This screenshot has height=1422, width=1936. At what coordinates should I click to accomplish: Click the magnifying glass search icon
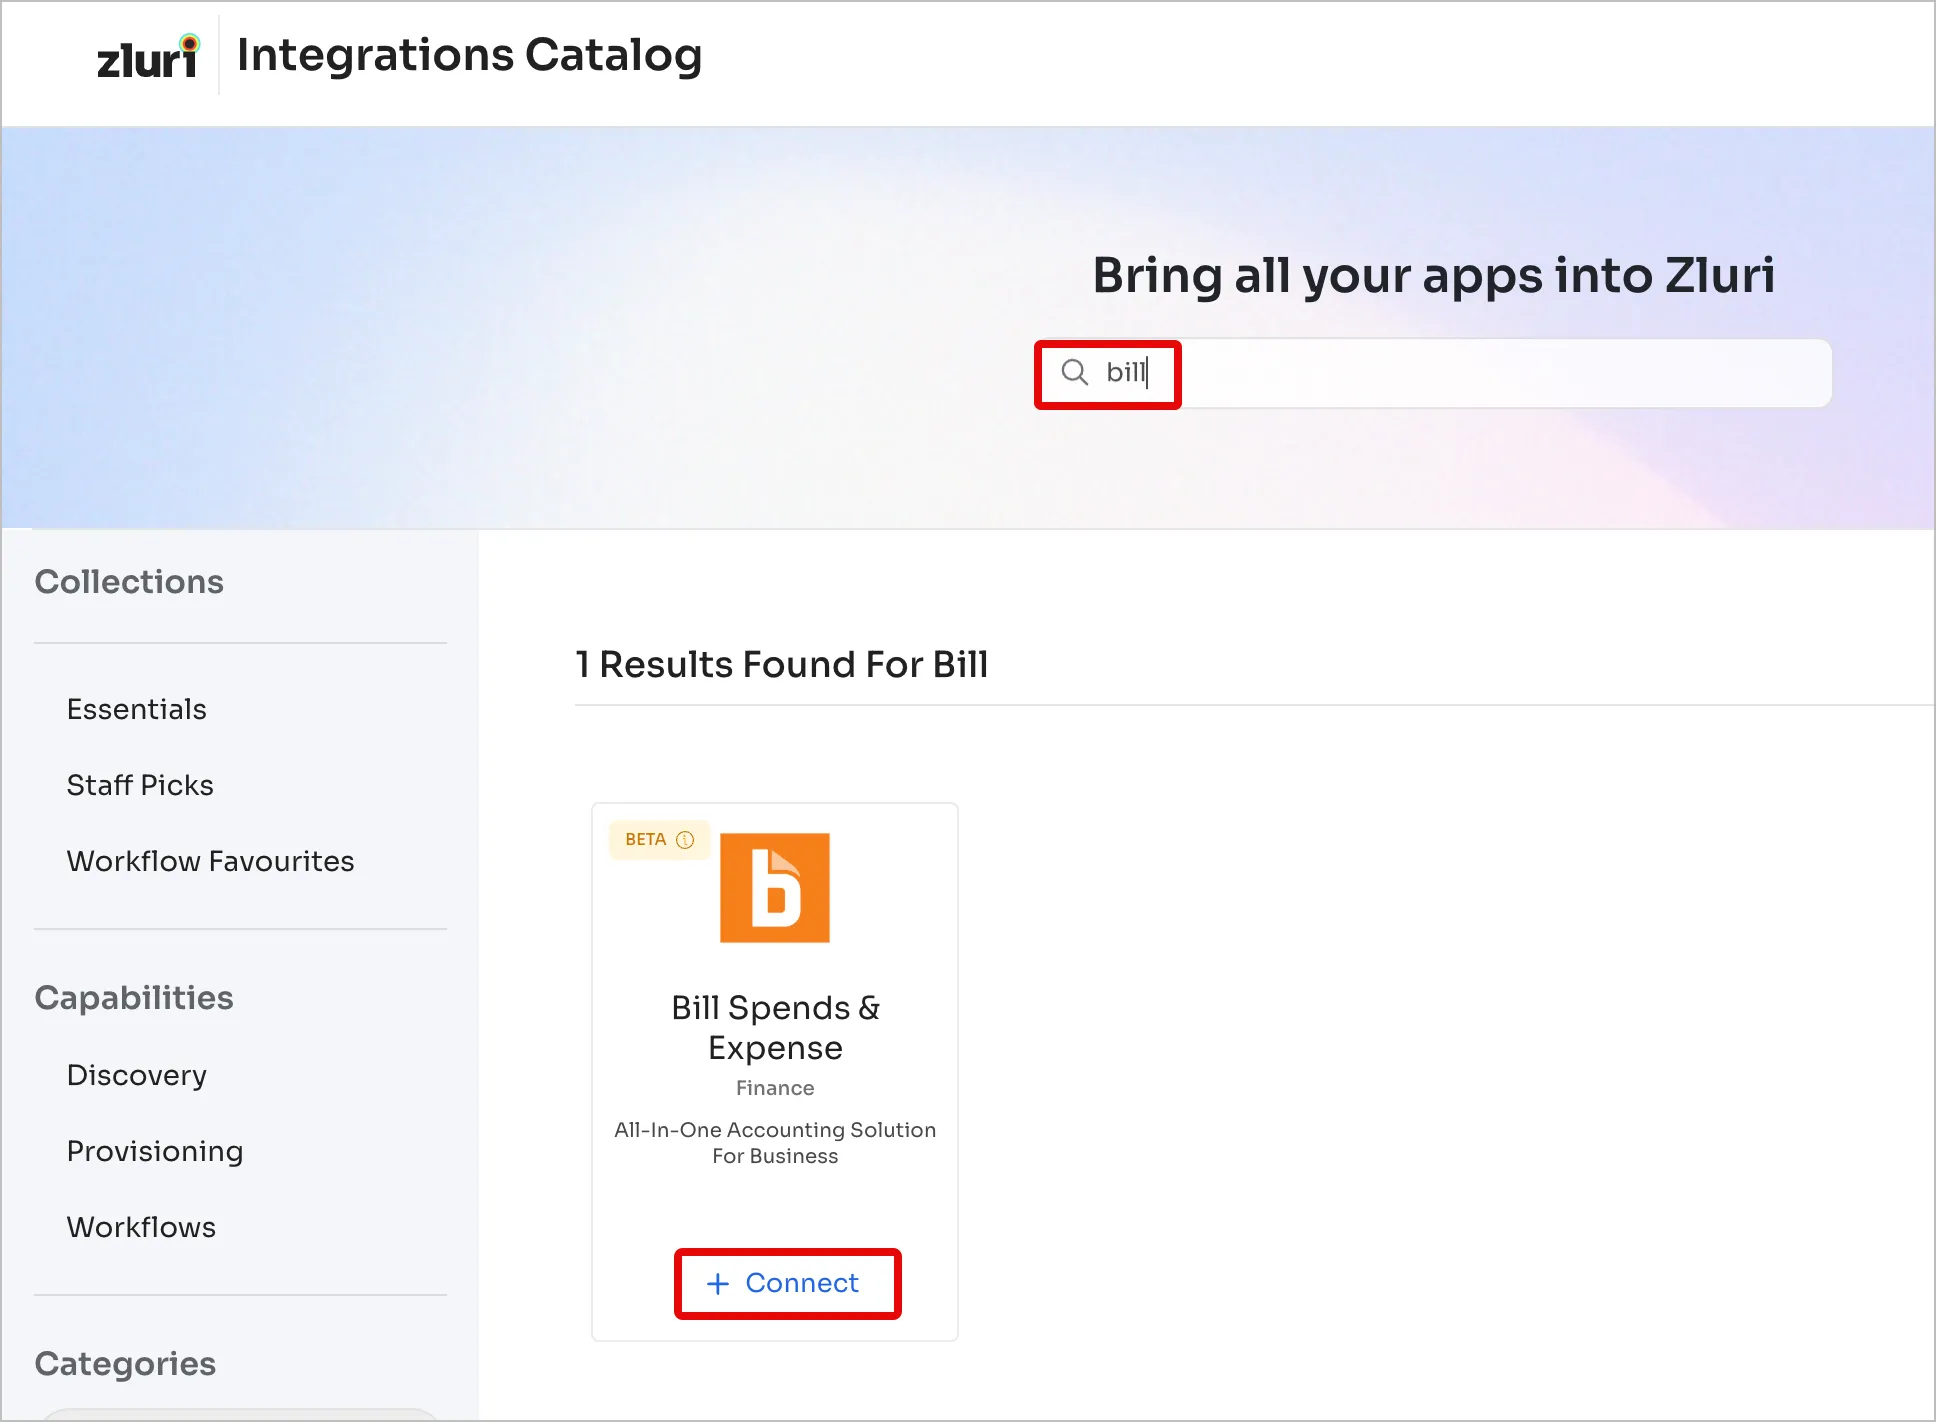pos(1074,372)
